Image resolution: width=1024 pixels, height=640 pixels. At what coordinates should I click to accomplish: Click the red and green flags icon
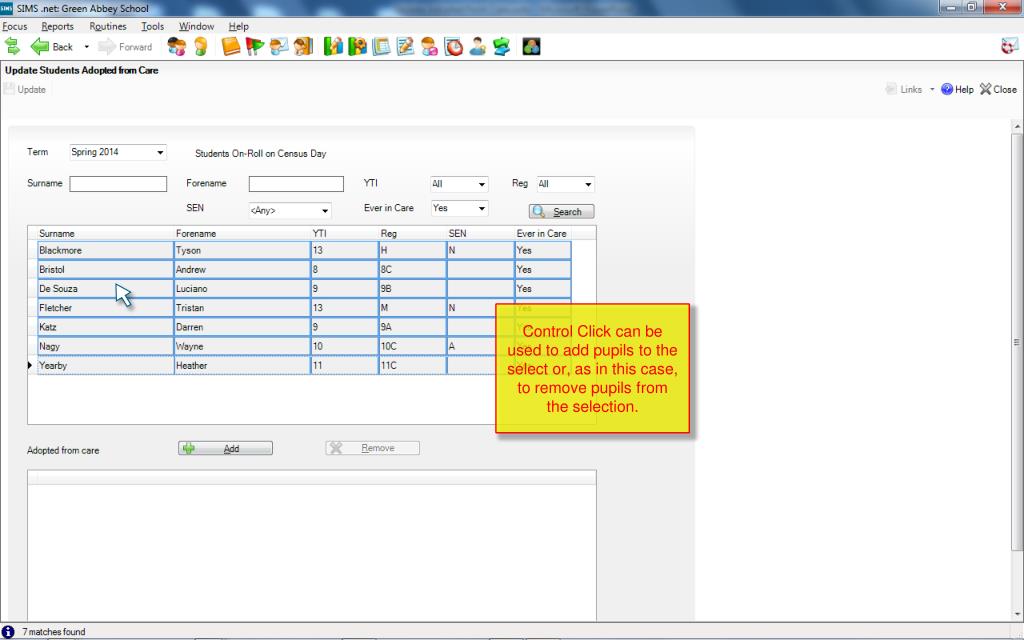(x=255, y=46)
